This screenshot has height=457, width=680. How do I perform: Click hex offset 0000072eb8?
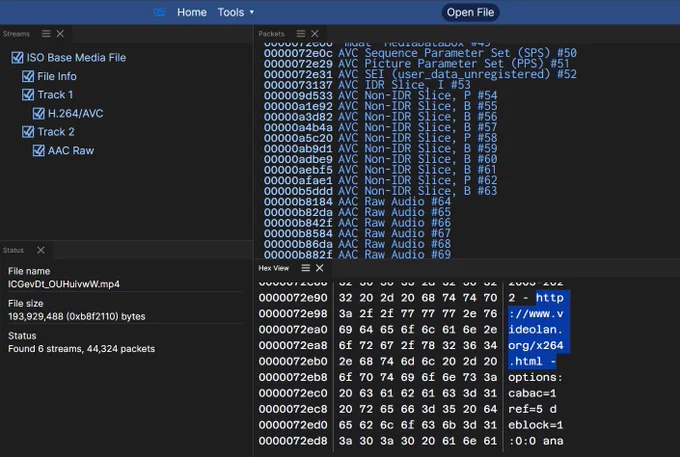tap(293, 378)
